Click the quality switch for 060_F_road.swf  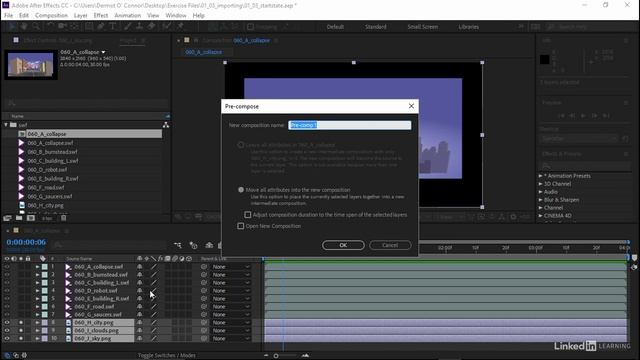tap(154, 307)
